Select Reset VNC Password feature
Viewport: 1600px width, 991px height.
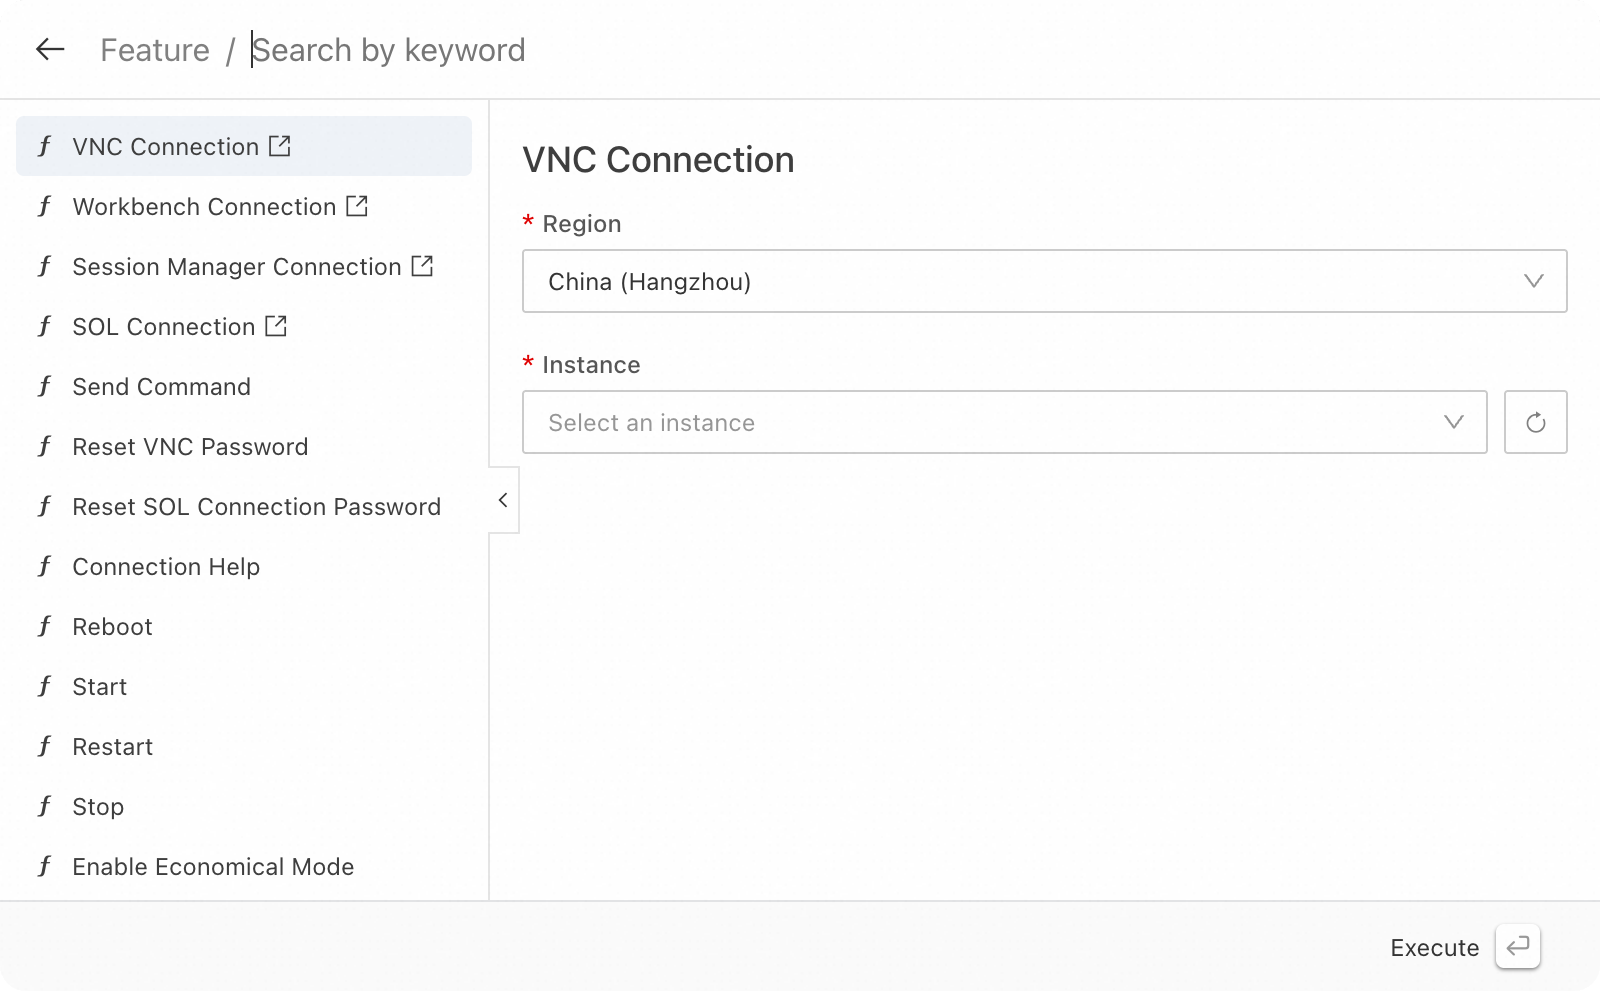(190, 447)
